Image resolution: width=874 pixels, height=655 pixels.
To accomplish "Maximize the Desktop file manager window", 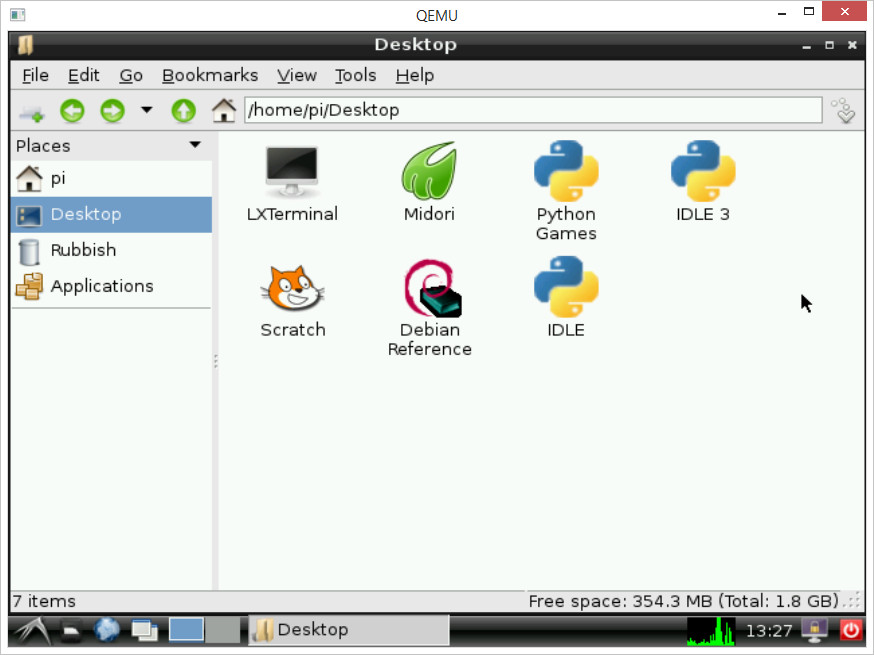I will tap(829, 45).
